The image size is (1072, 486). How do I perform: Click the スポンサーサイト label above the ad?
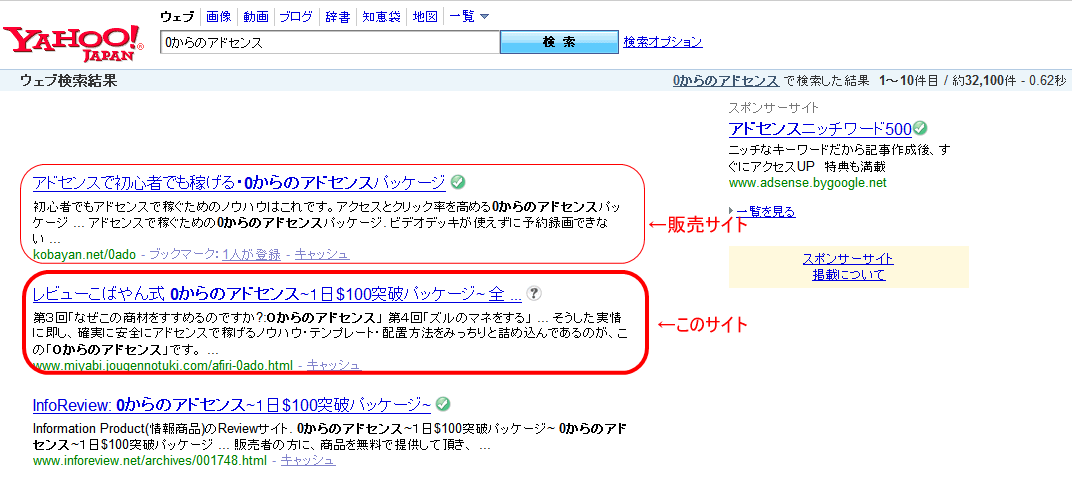tap(774, 107)
